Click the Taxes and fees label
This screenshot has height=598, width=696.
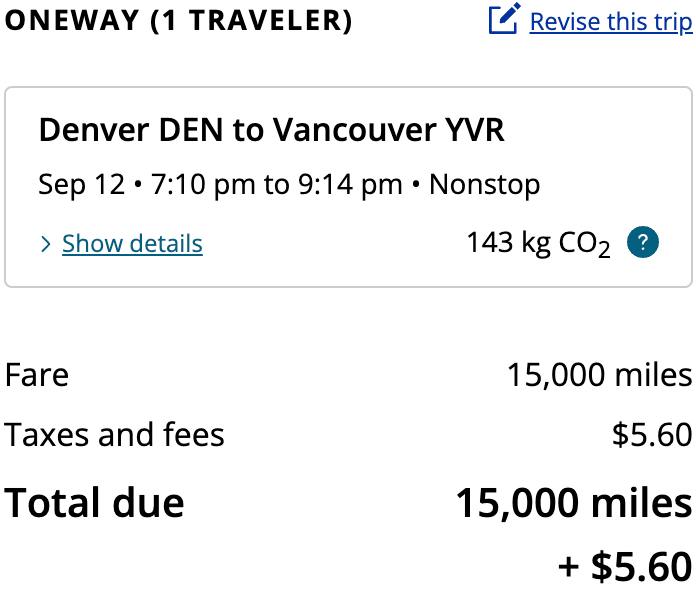(x=115, y=435)
